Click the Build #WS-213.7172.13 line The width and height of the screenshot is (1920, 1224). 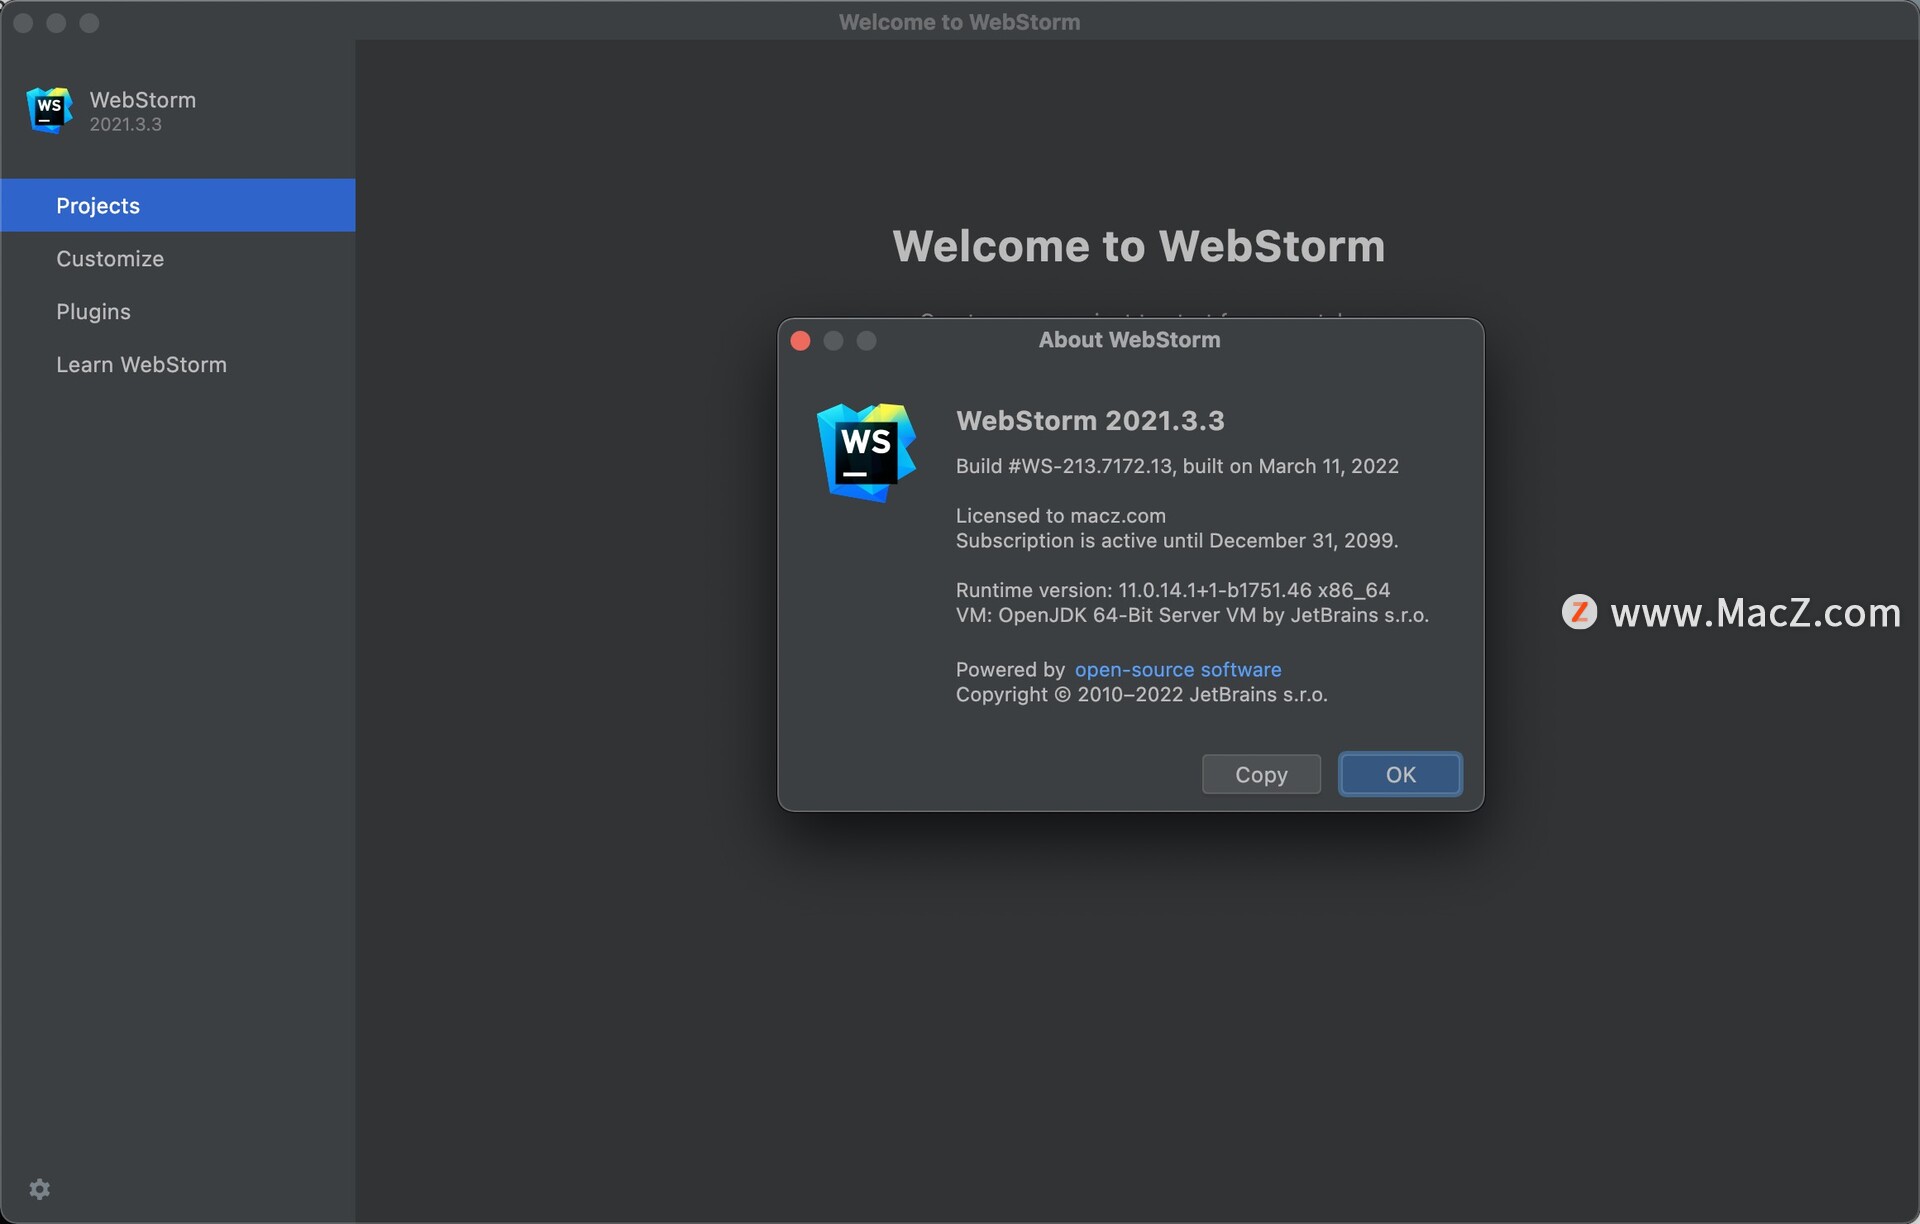[1177, 466]
